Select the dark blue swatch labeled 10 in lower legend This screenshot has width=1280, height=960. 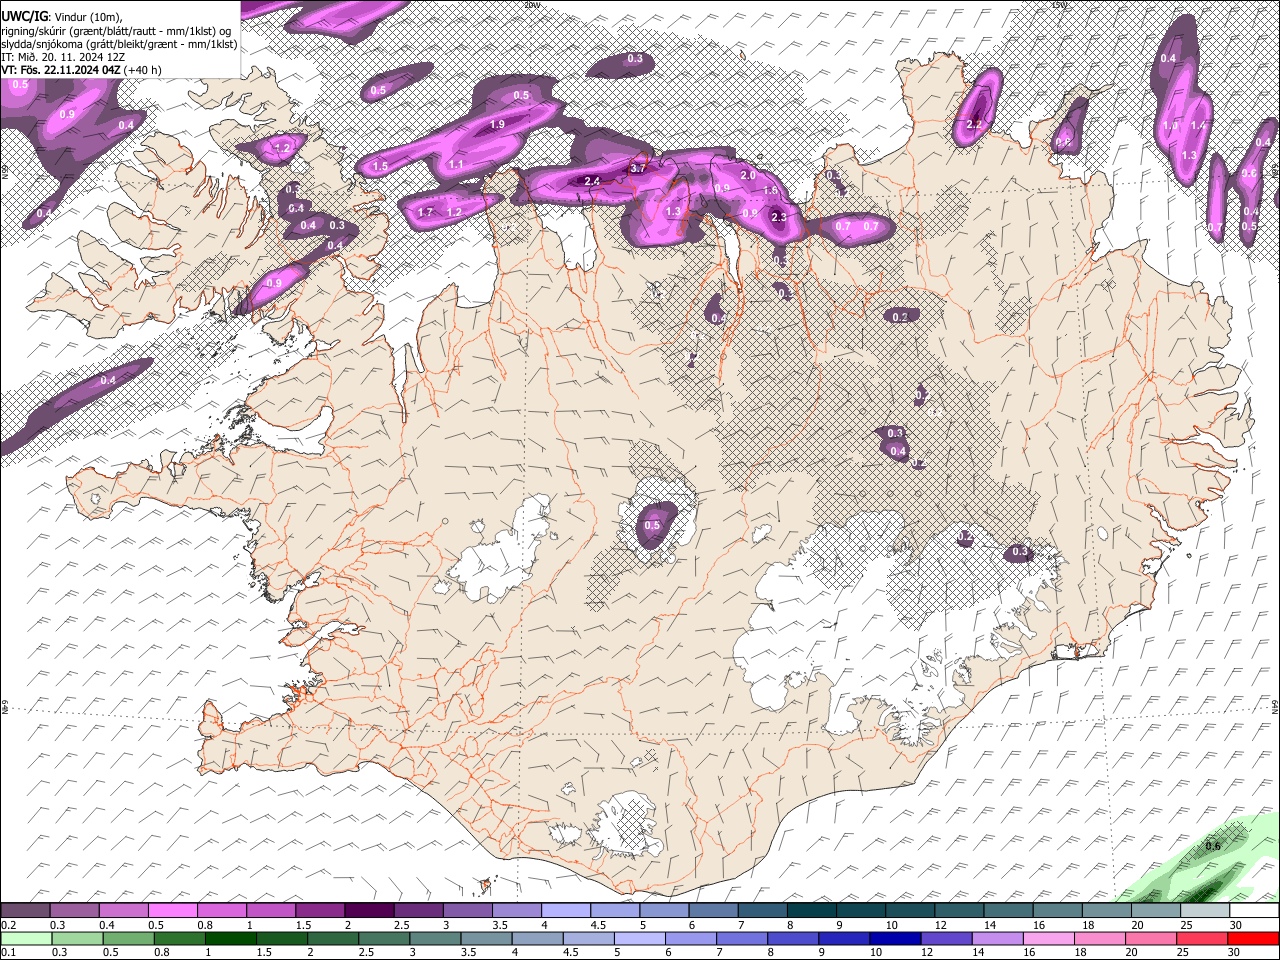pos(895,938)
